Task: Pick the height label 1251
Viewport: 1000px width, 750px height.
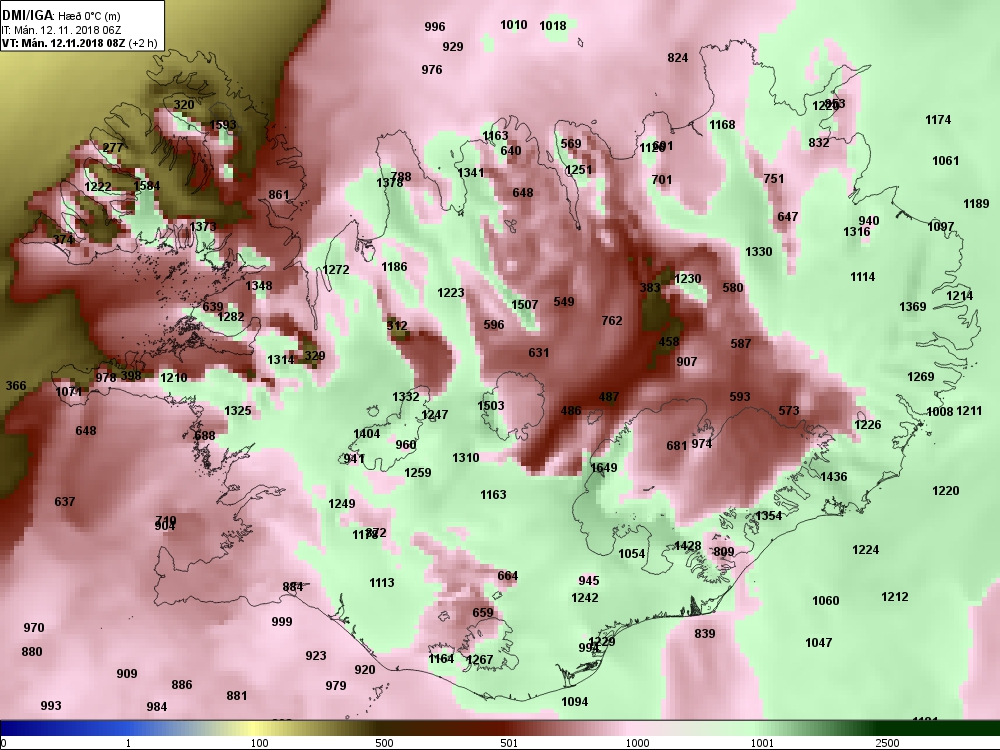Action: [578, 170]
